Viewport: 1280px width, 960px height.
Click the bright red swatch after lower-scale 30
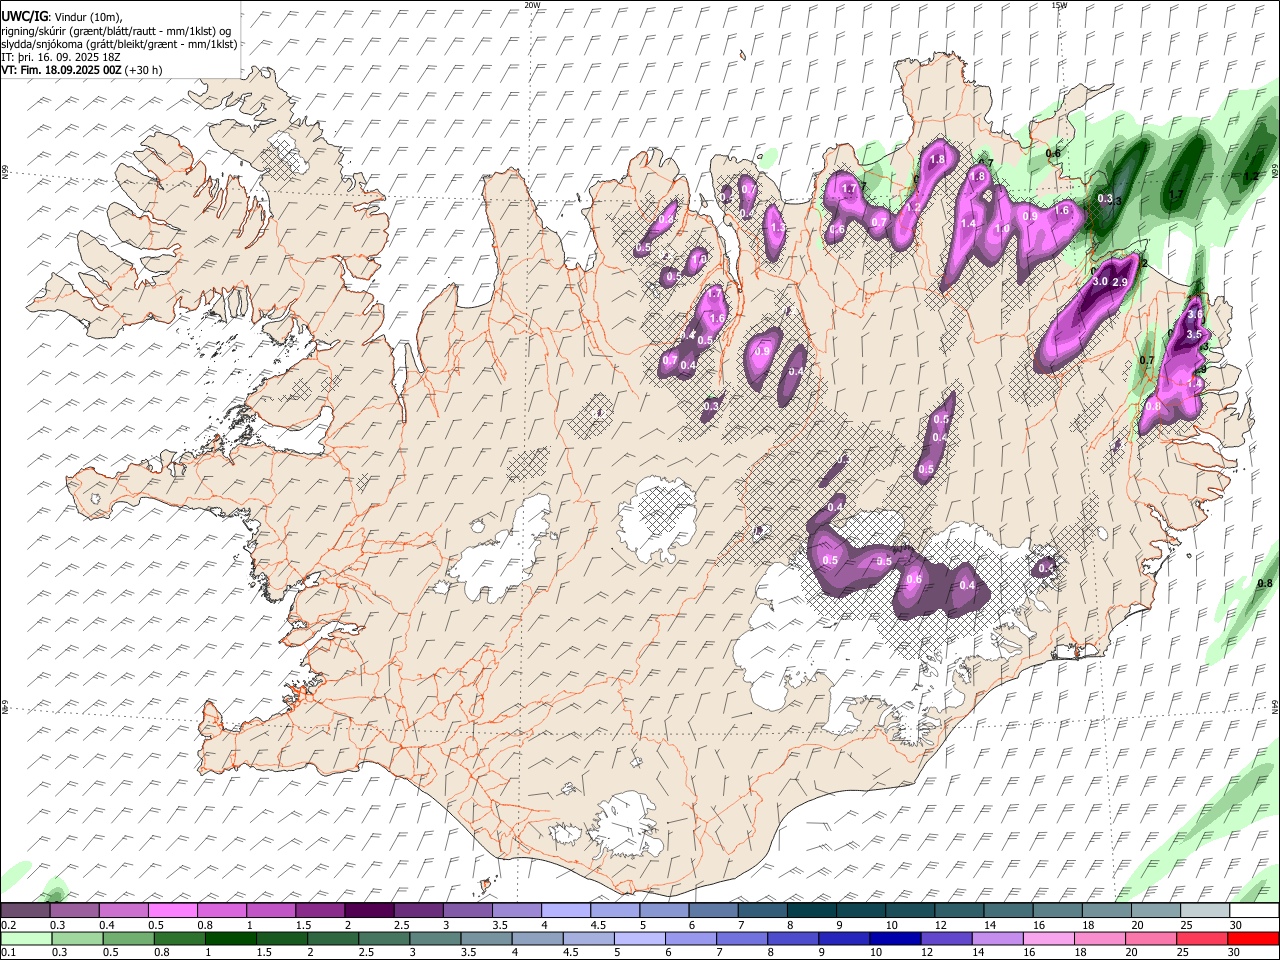pos(1253,938)
